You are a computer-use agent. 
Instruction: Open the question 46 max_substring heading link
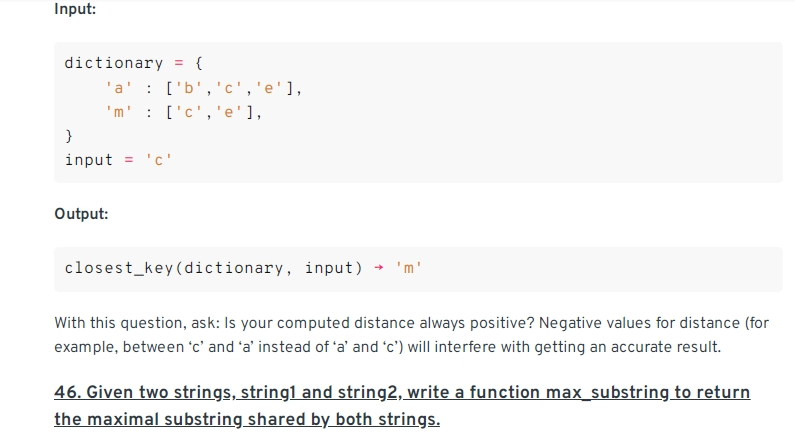pos(402,406)
